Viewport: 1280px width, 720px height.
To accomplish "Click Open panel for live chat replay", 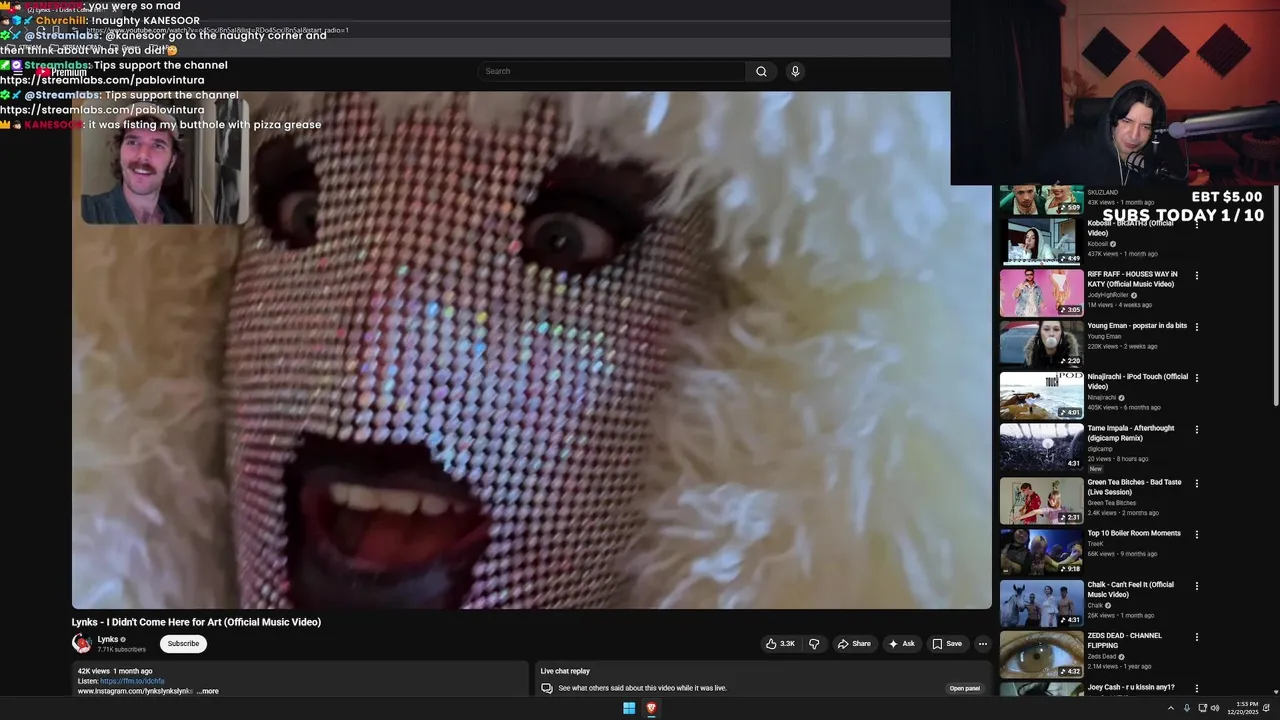I will click(x=965, y=688).
